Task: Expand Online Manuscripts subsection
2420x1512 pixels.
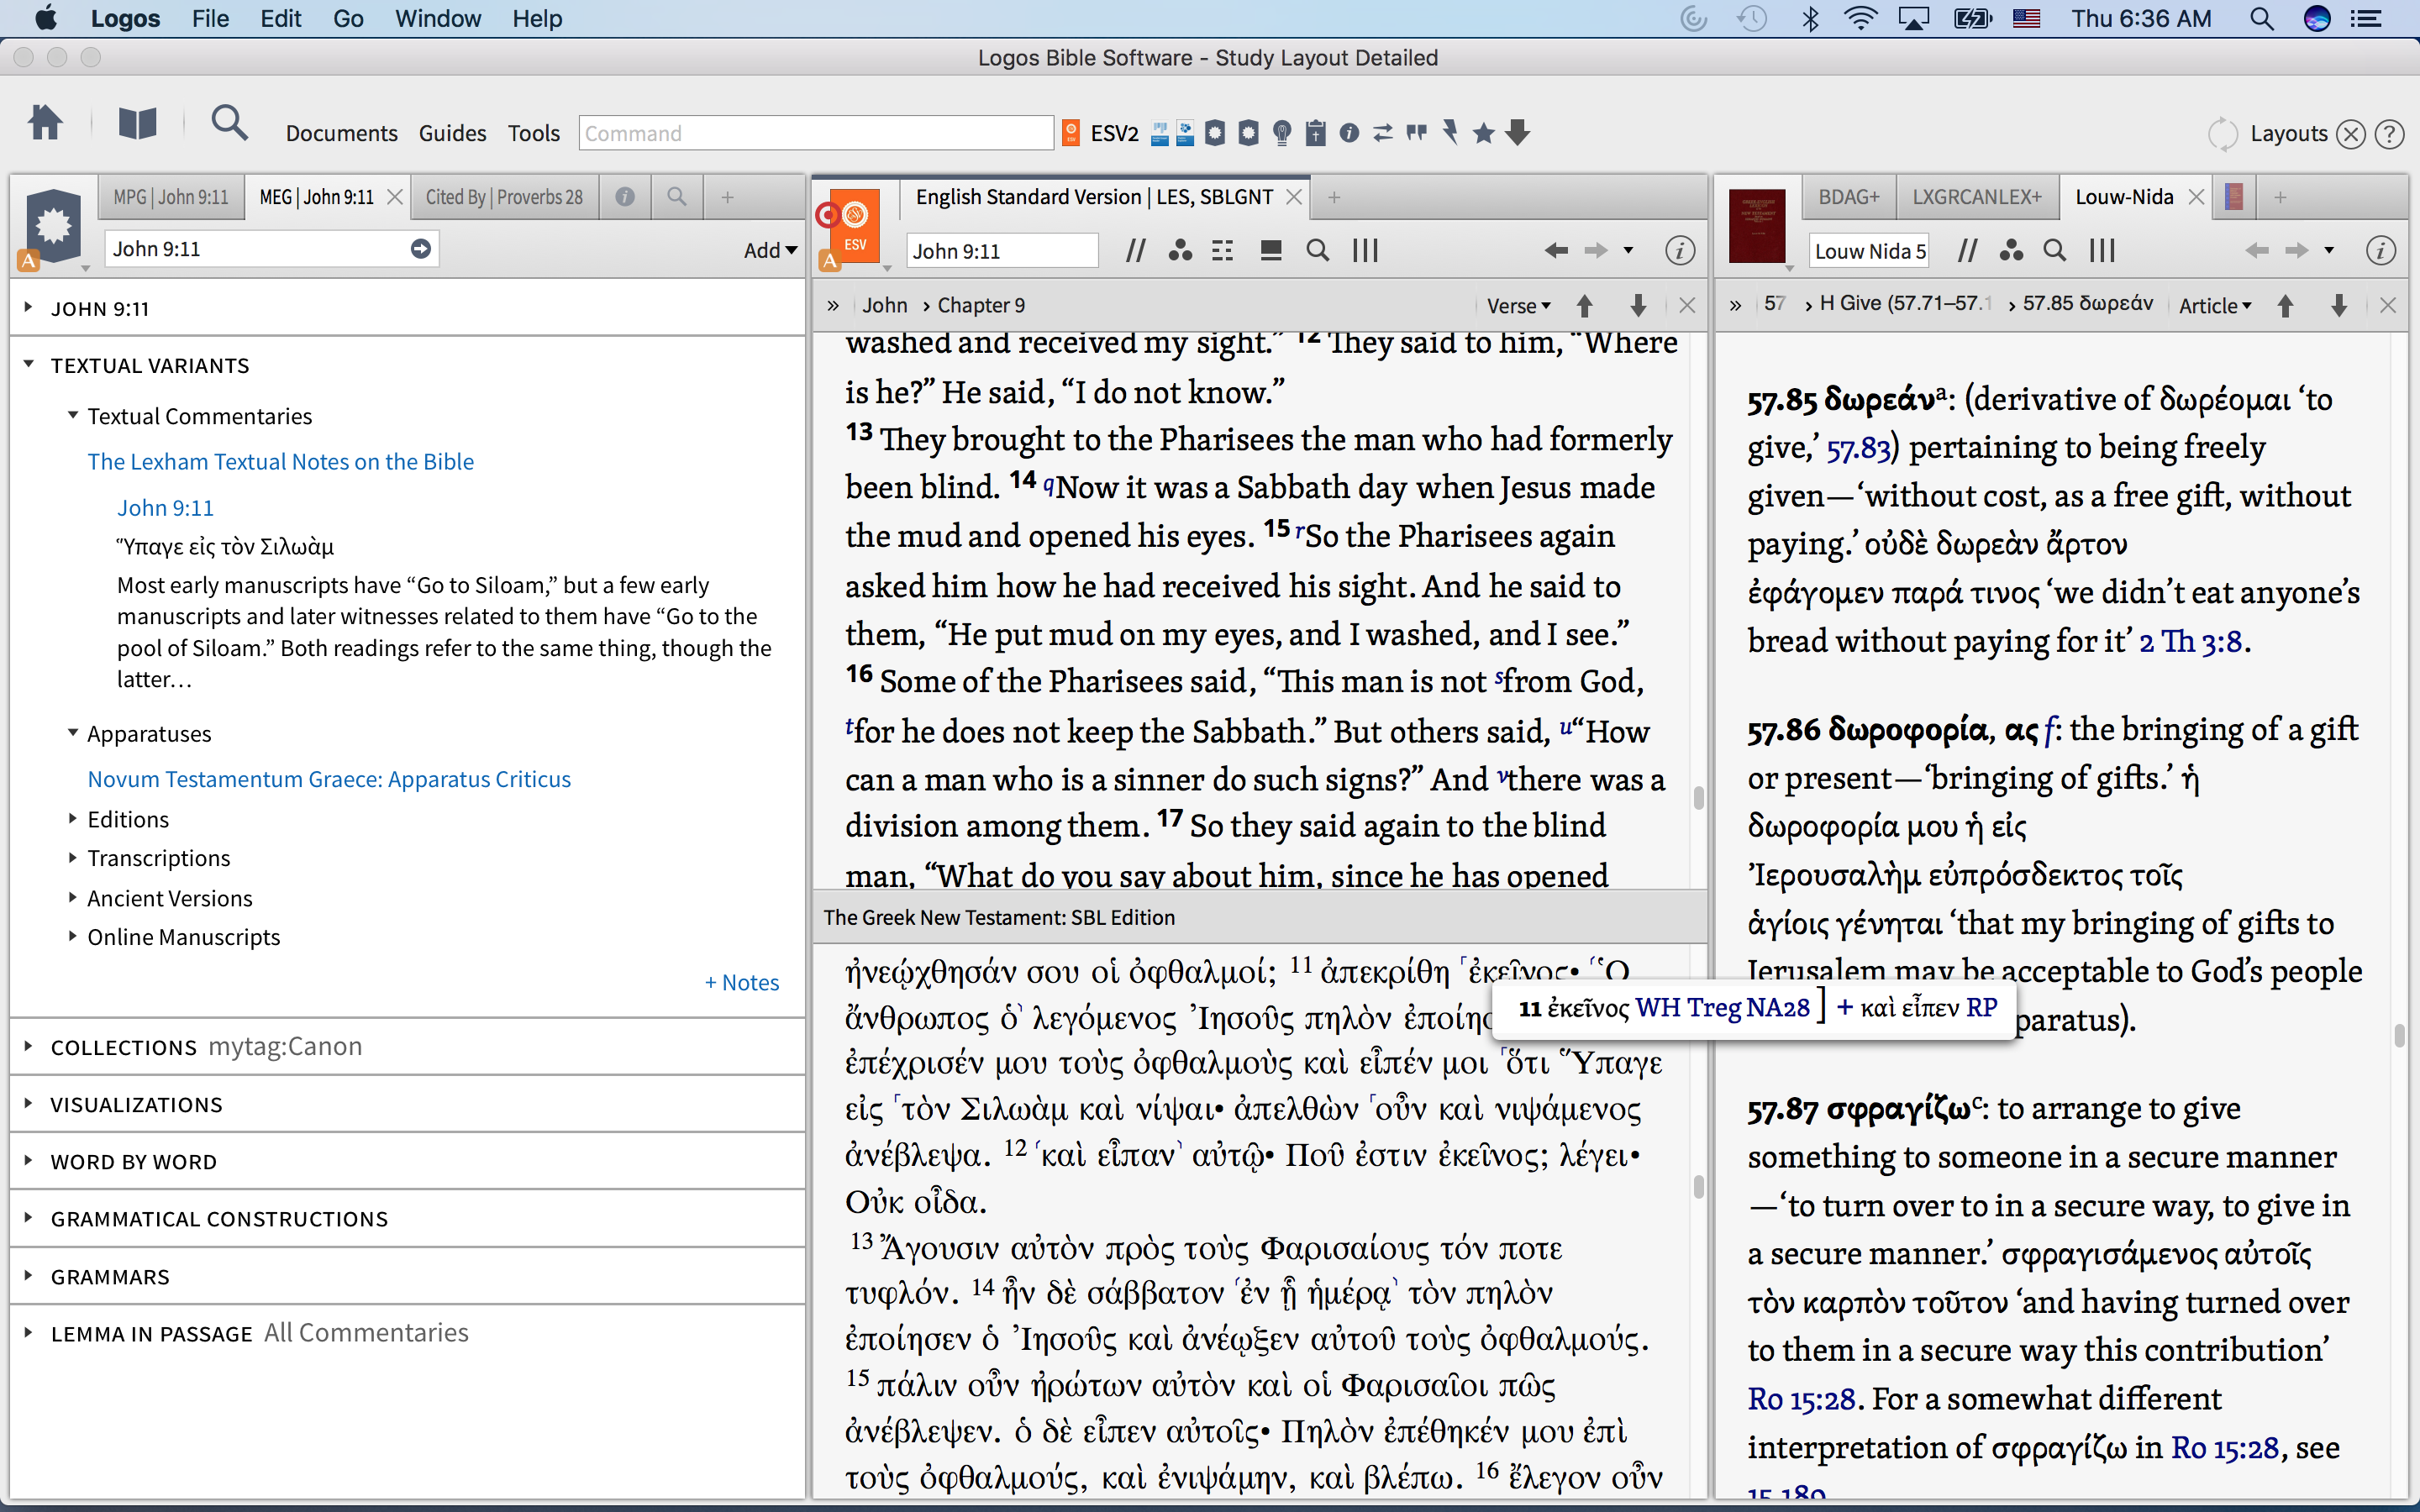Action: 72,937
